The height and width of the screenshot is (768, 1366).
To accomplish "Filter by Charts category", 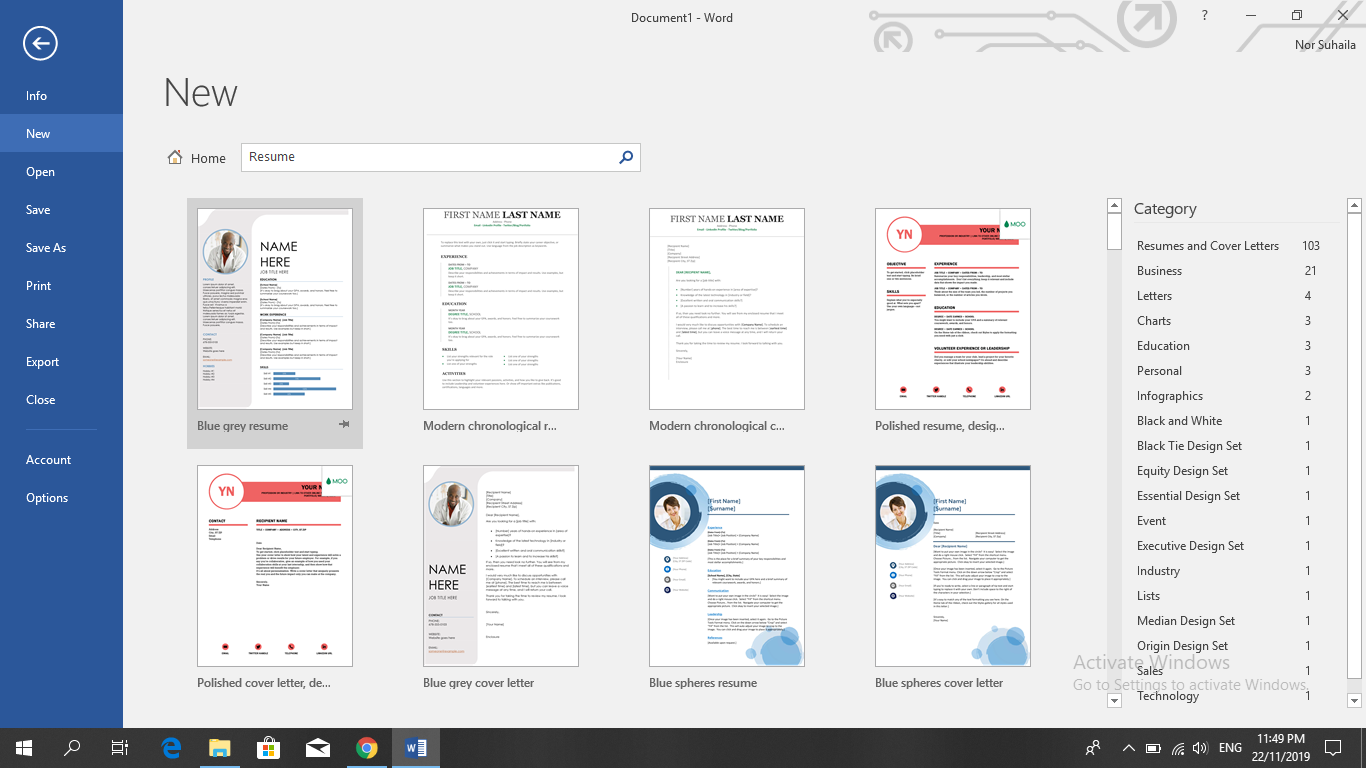I will coord(1231,321).
